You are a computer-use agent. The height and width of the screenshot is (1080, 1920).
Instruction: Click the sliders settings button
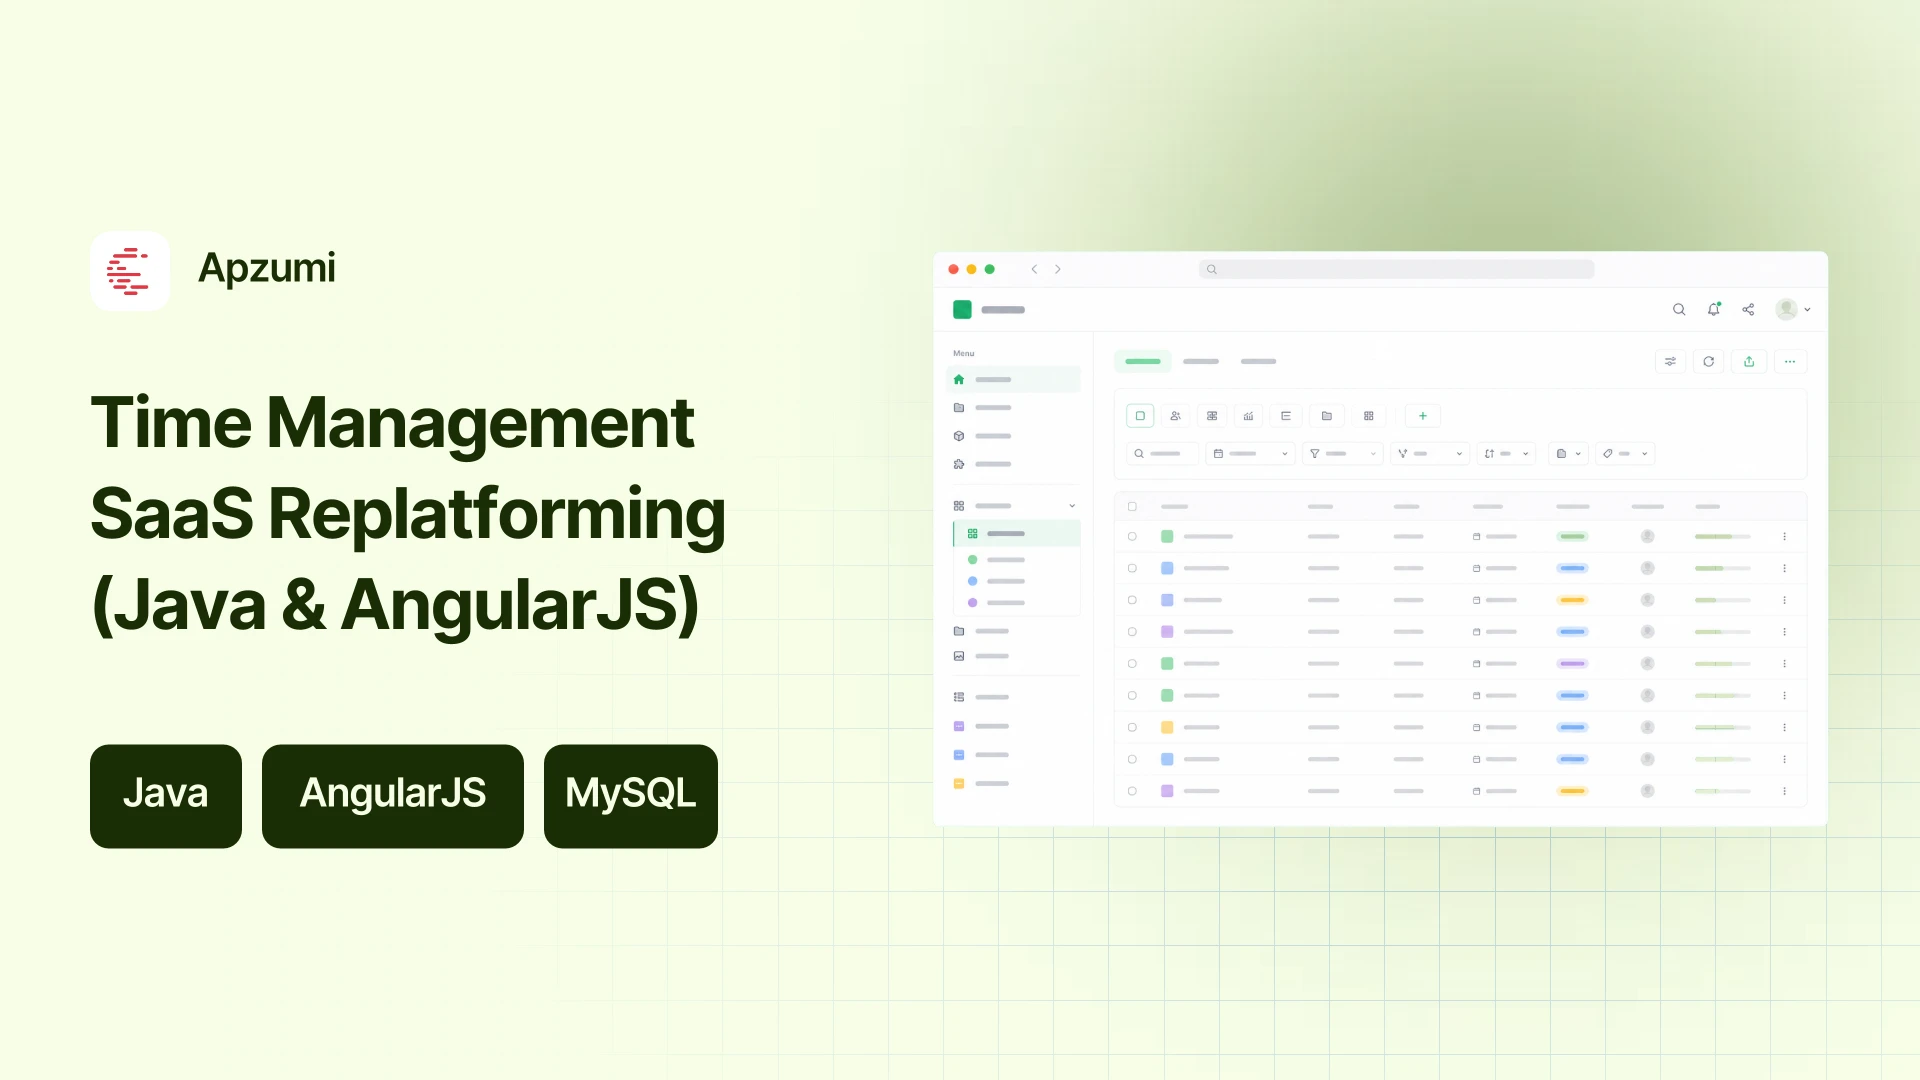(1670, 362)
